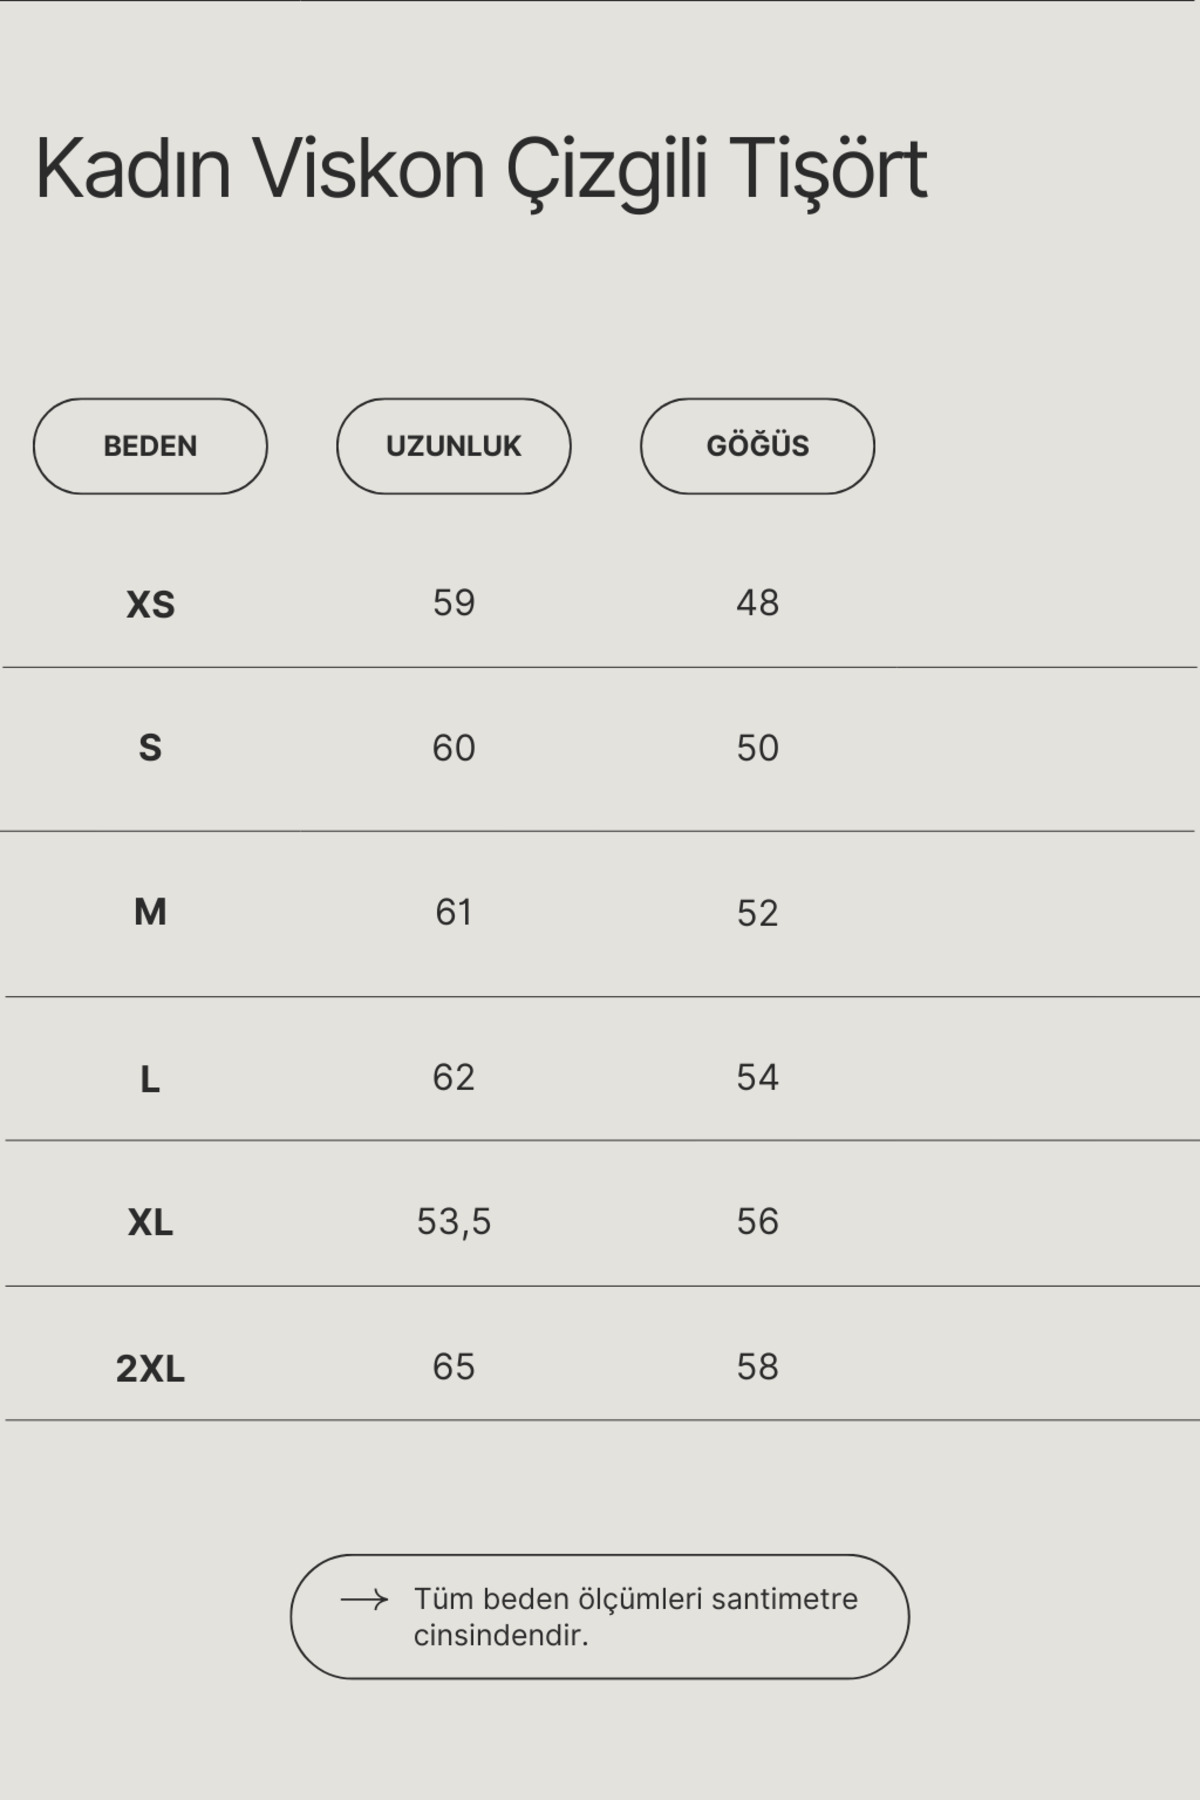Select the XL size row label
1200x1800 pixels.
click(x=150, y=1222)
